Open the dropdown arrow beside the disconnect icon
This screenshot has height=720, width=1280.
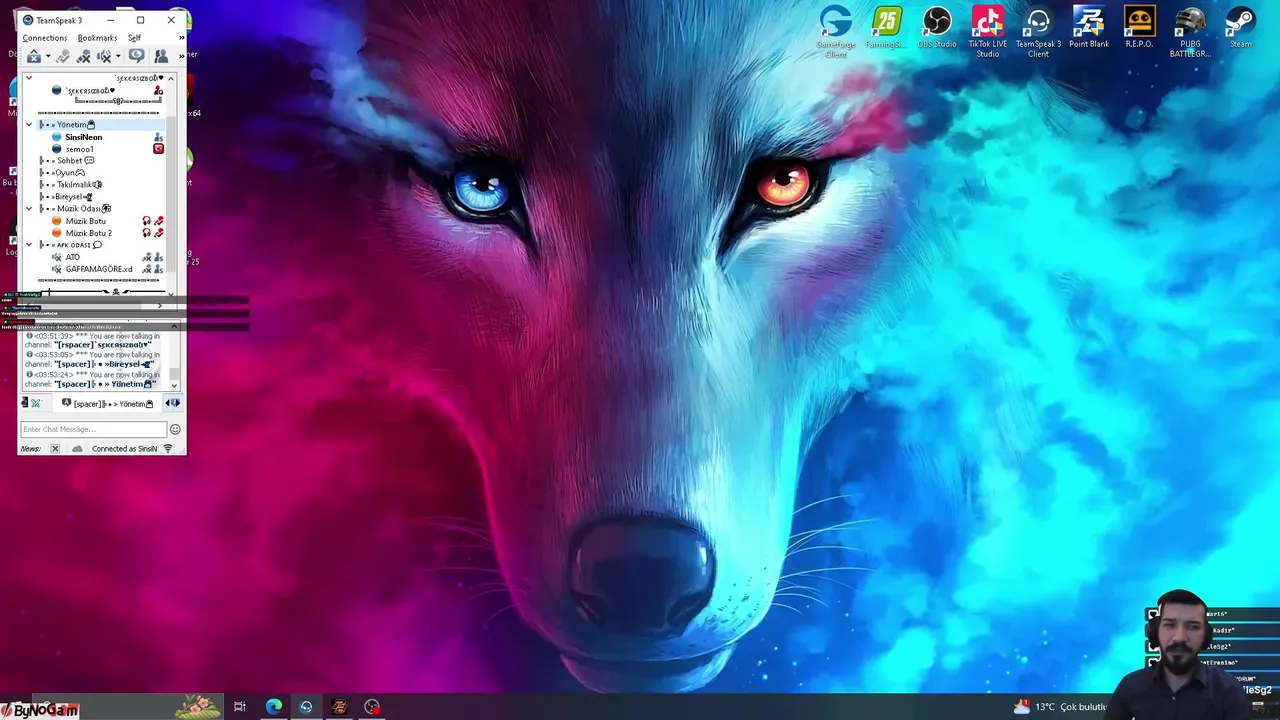click(47, 57)
